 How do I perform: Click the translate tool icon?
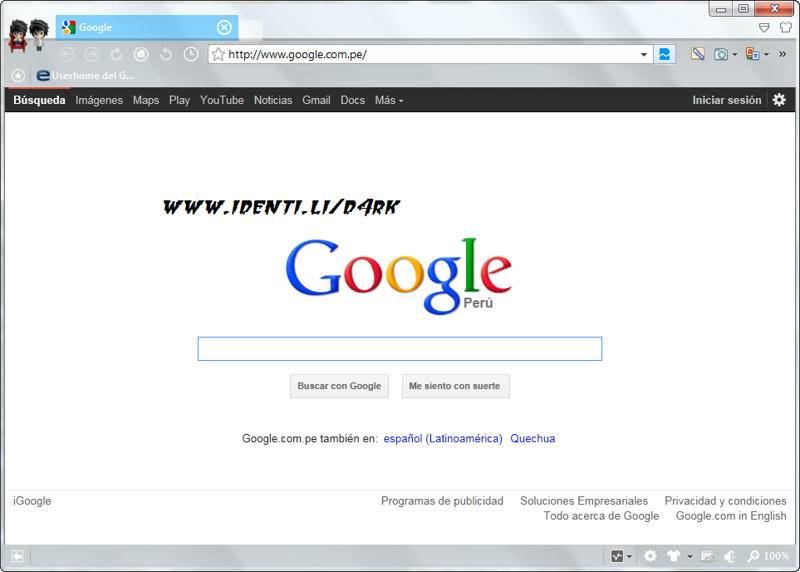pyautogui.click(x=752, y=54)
